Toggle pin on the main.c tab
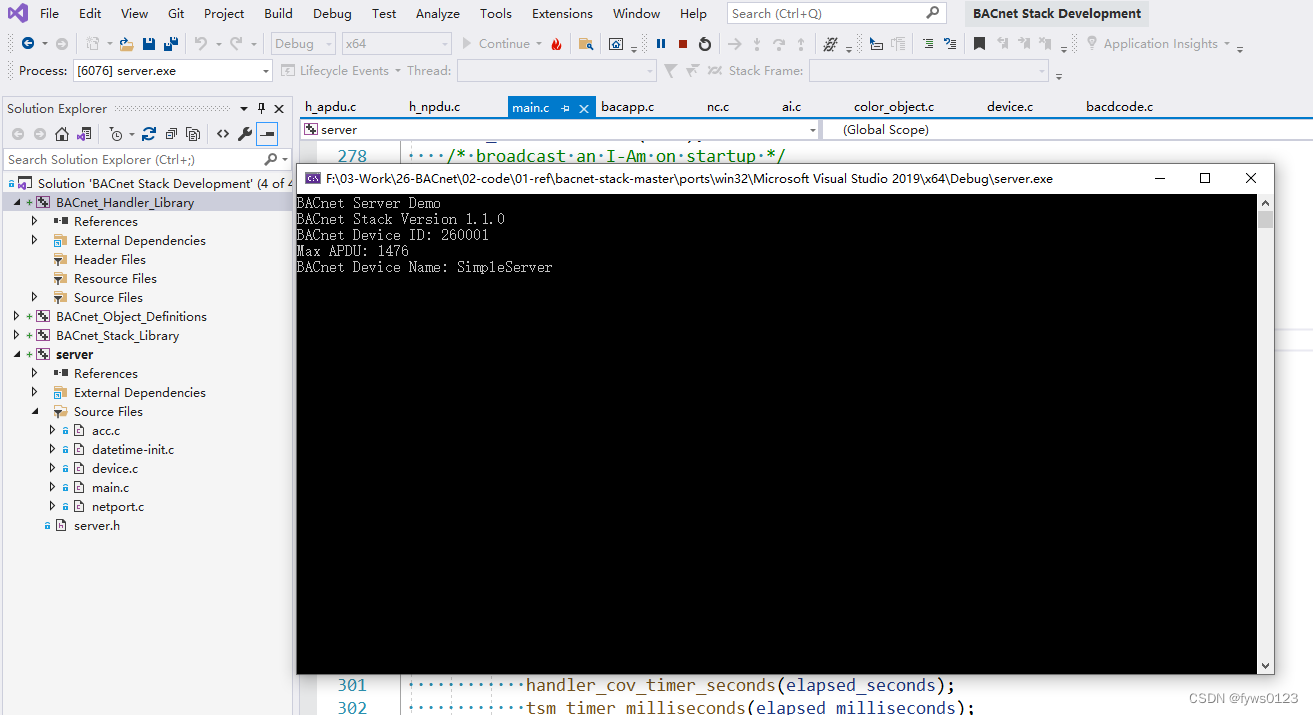The width and height of the screenshot is (1313, 715). pos(566,107)
